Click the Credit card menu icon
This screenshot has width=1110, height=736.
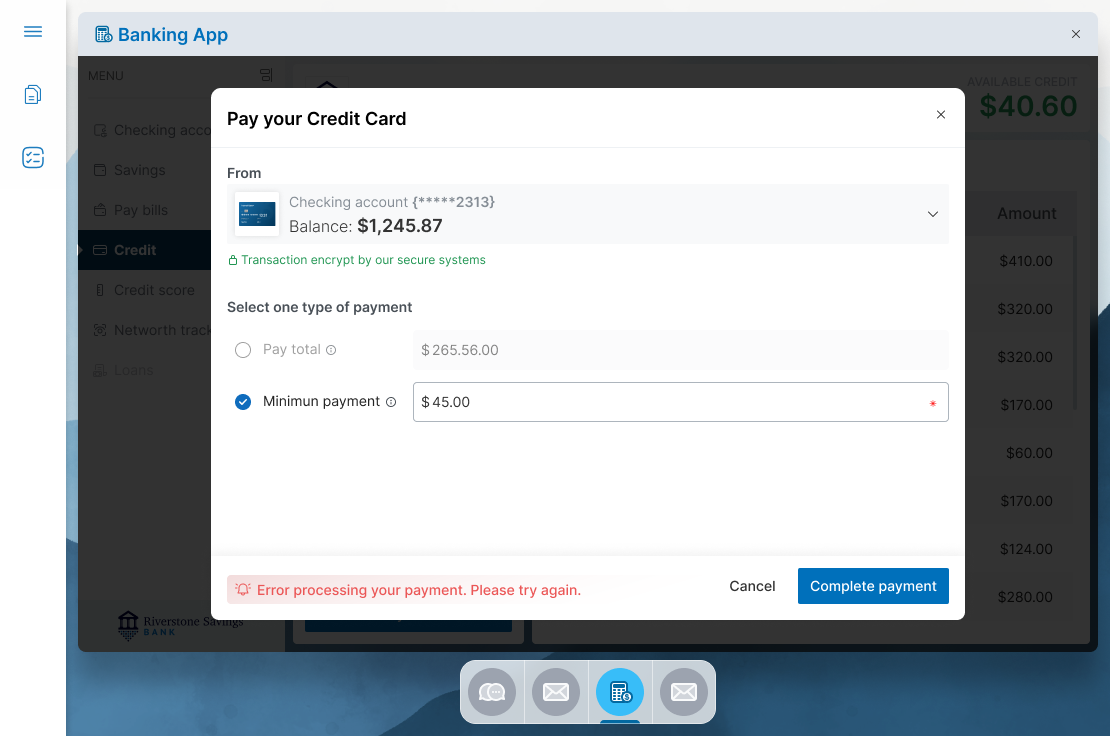(100, 250)
